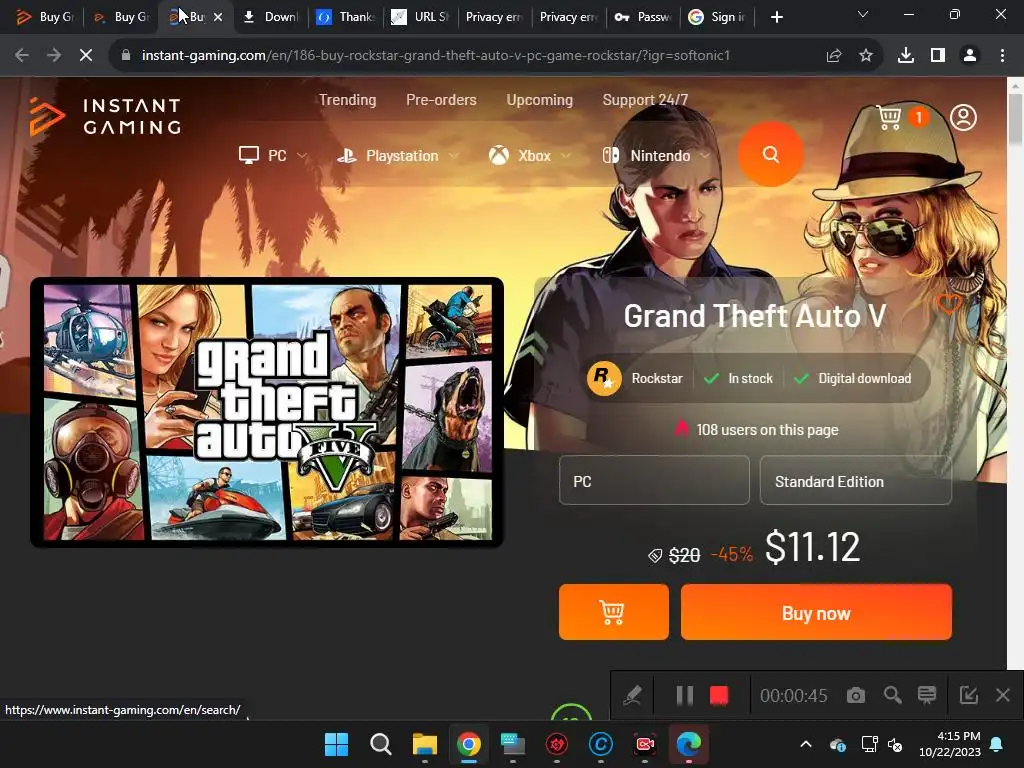
Task: Expand the Xbox platform menu
Action: pyautogui.click(x=530, y=155)
